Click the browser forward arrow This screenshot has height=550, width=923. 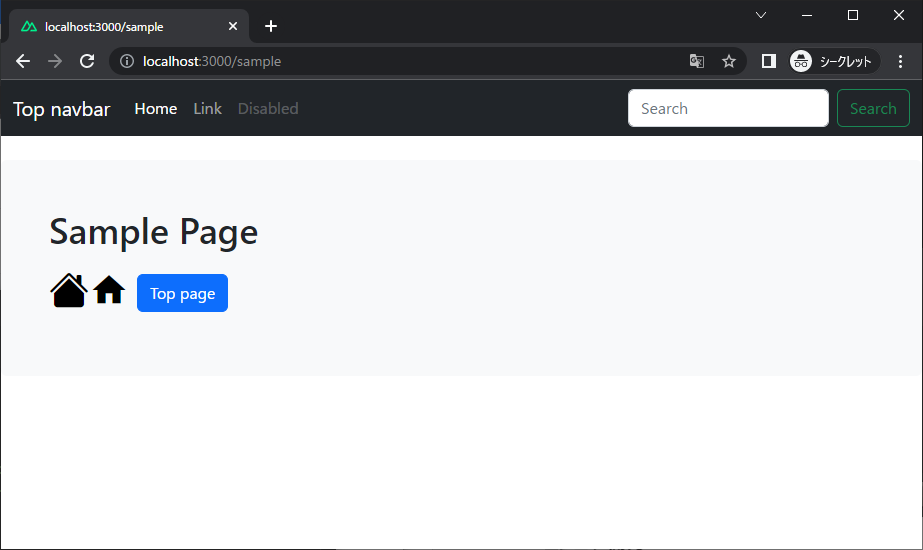click(55, 61)
